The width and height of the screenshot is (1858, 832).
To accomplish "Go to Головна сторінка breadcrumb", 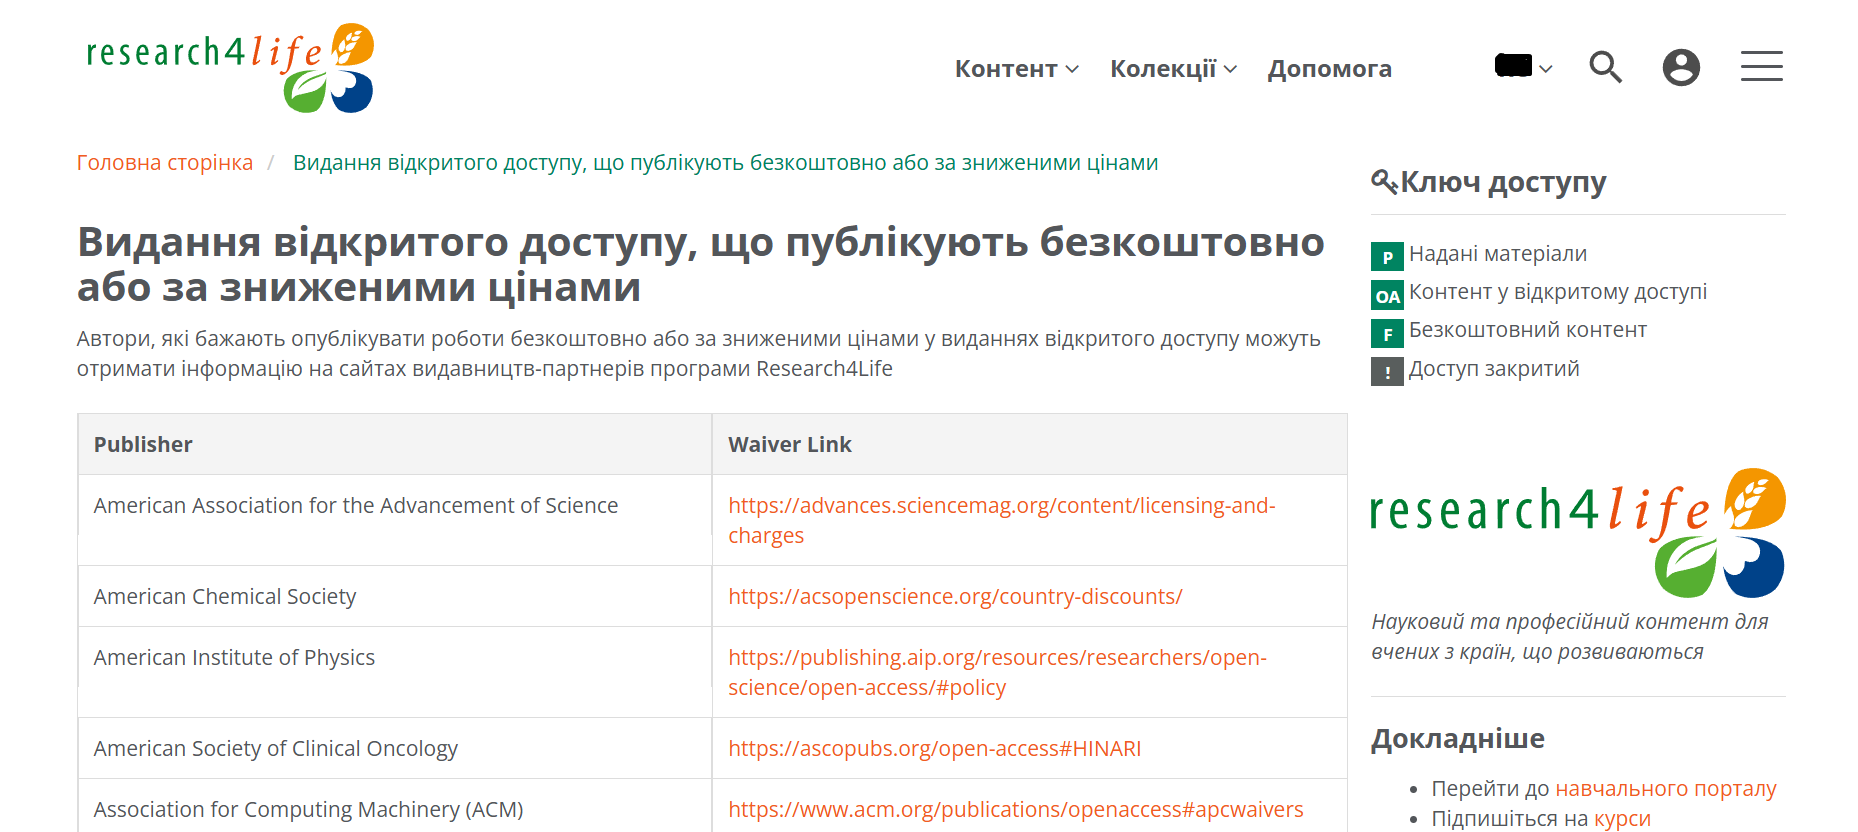I will tap(165, 163).
